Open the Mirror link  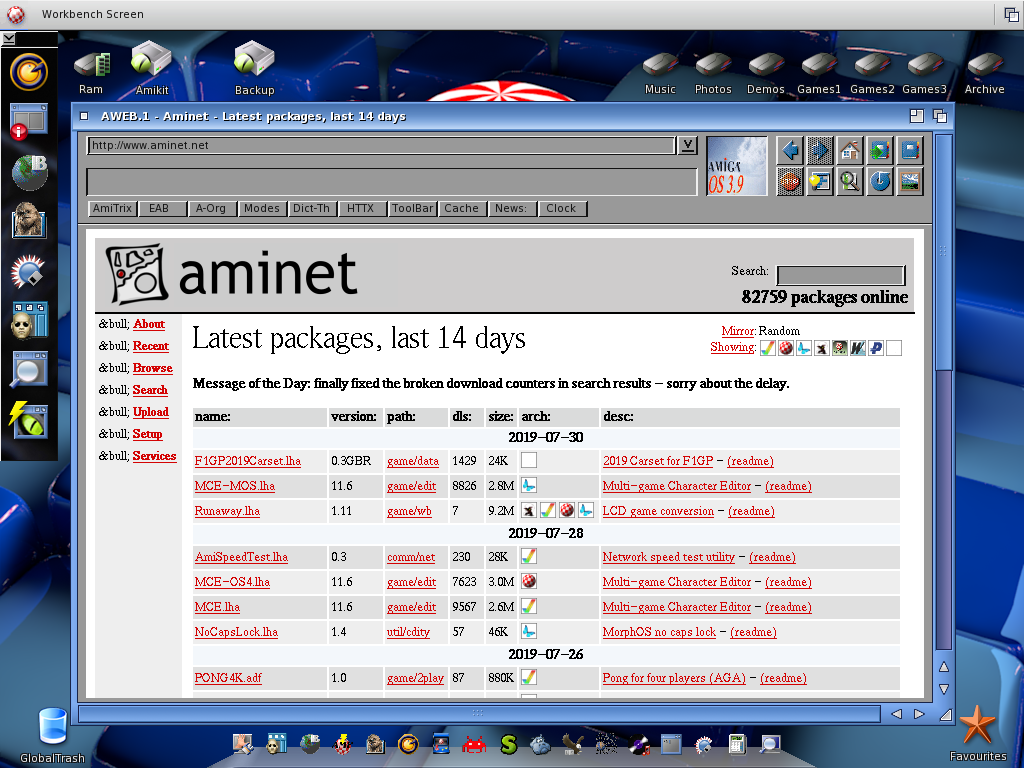[x=738, y=331]
